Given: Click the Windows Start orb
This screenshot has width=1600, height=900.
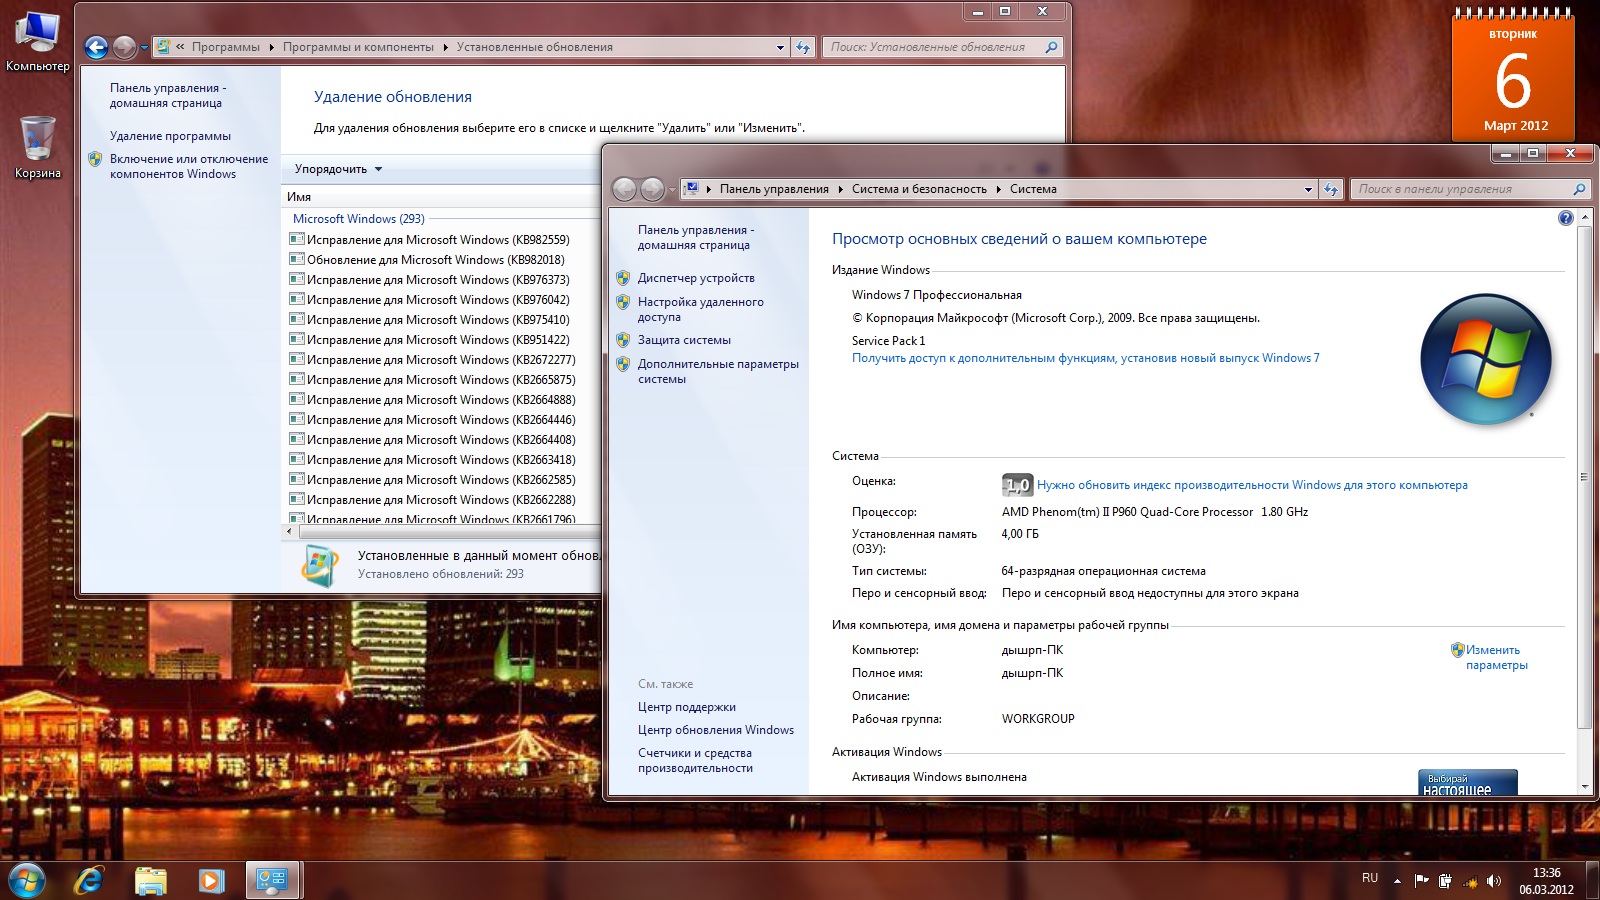Looking at the screenshot, I should point(27,880).
